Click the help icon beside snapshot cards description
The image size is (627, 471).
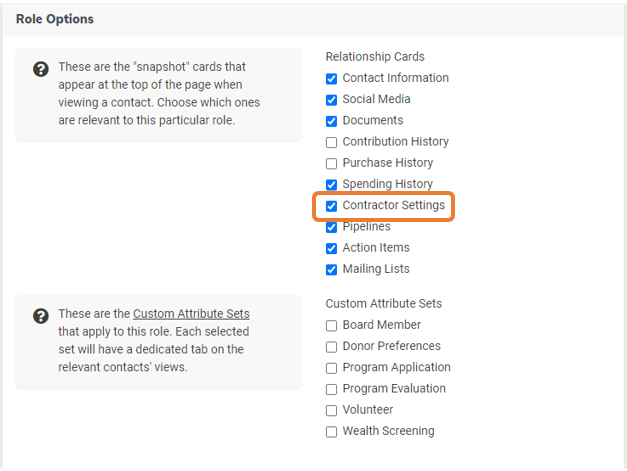tap(40, 69)
